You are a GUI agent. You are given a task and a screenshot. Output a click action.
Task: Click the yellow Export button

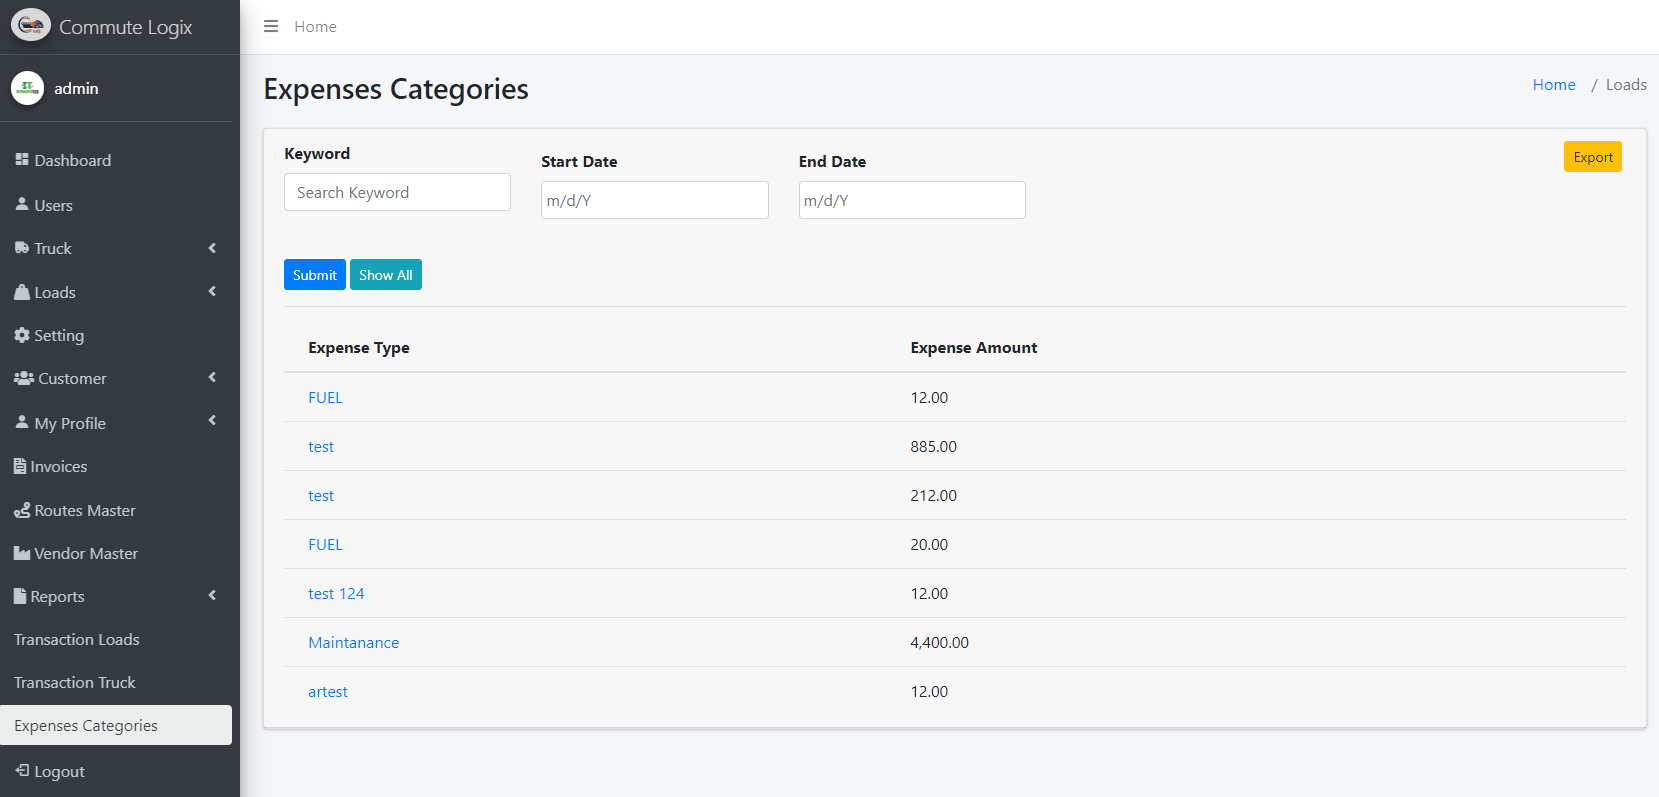click(1592, 157)
